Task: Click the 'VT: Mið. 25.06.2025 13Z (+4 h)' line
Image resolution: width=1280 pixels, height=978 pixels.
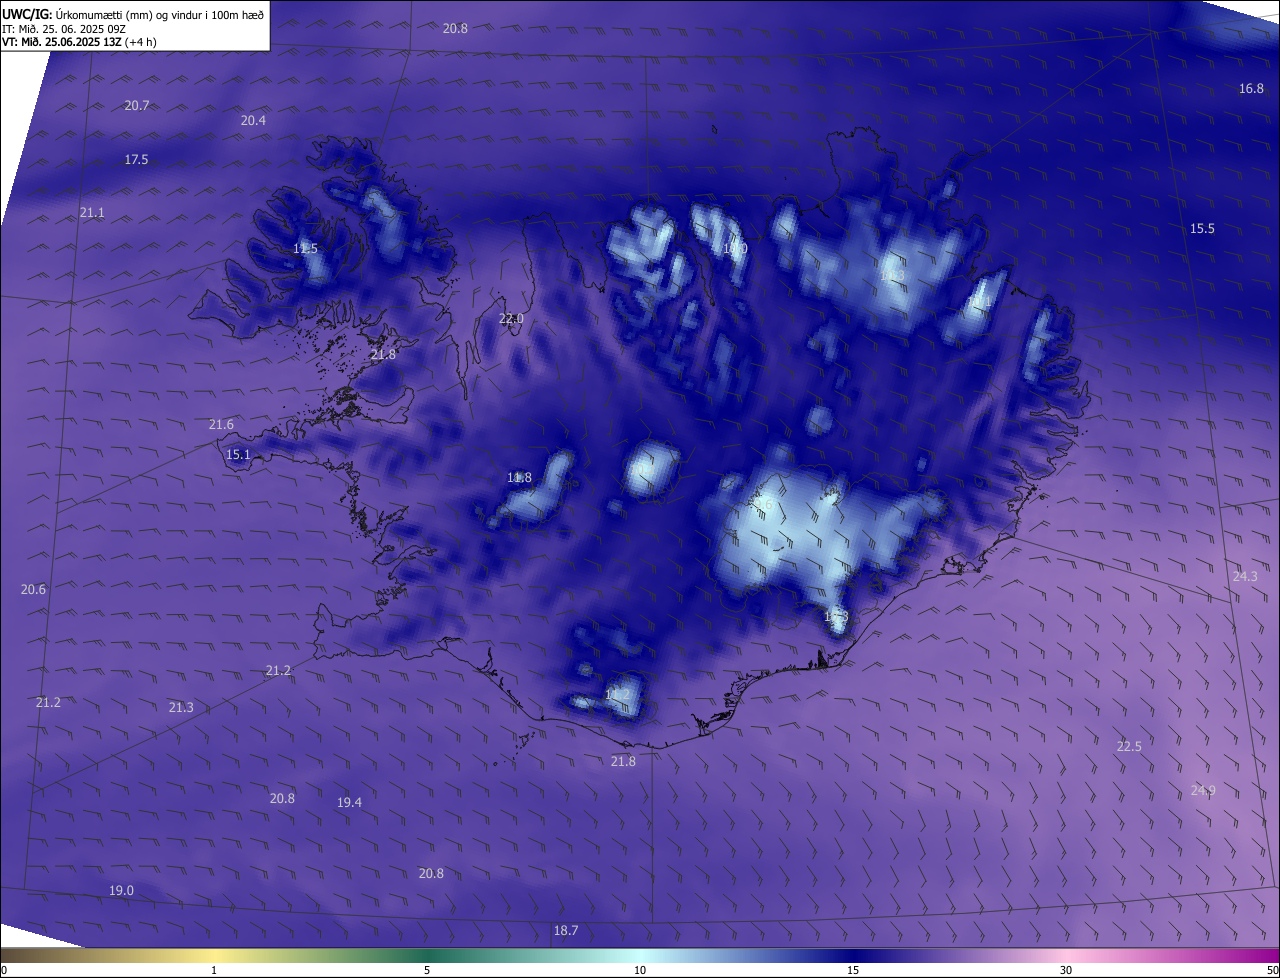Action: tap(79, 42)
